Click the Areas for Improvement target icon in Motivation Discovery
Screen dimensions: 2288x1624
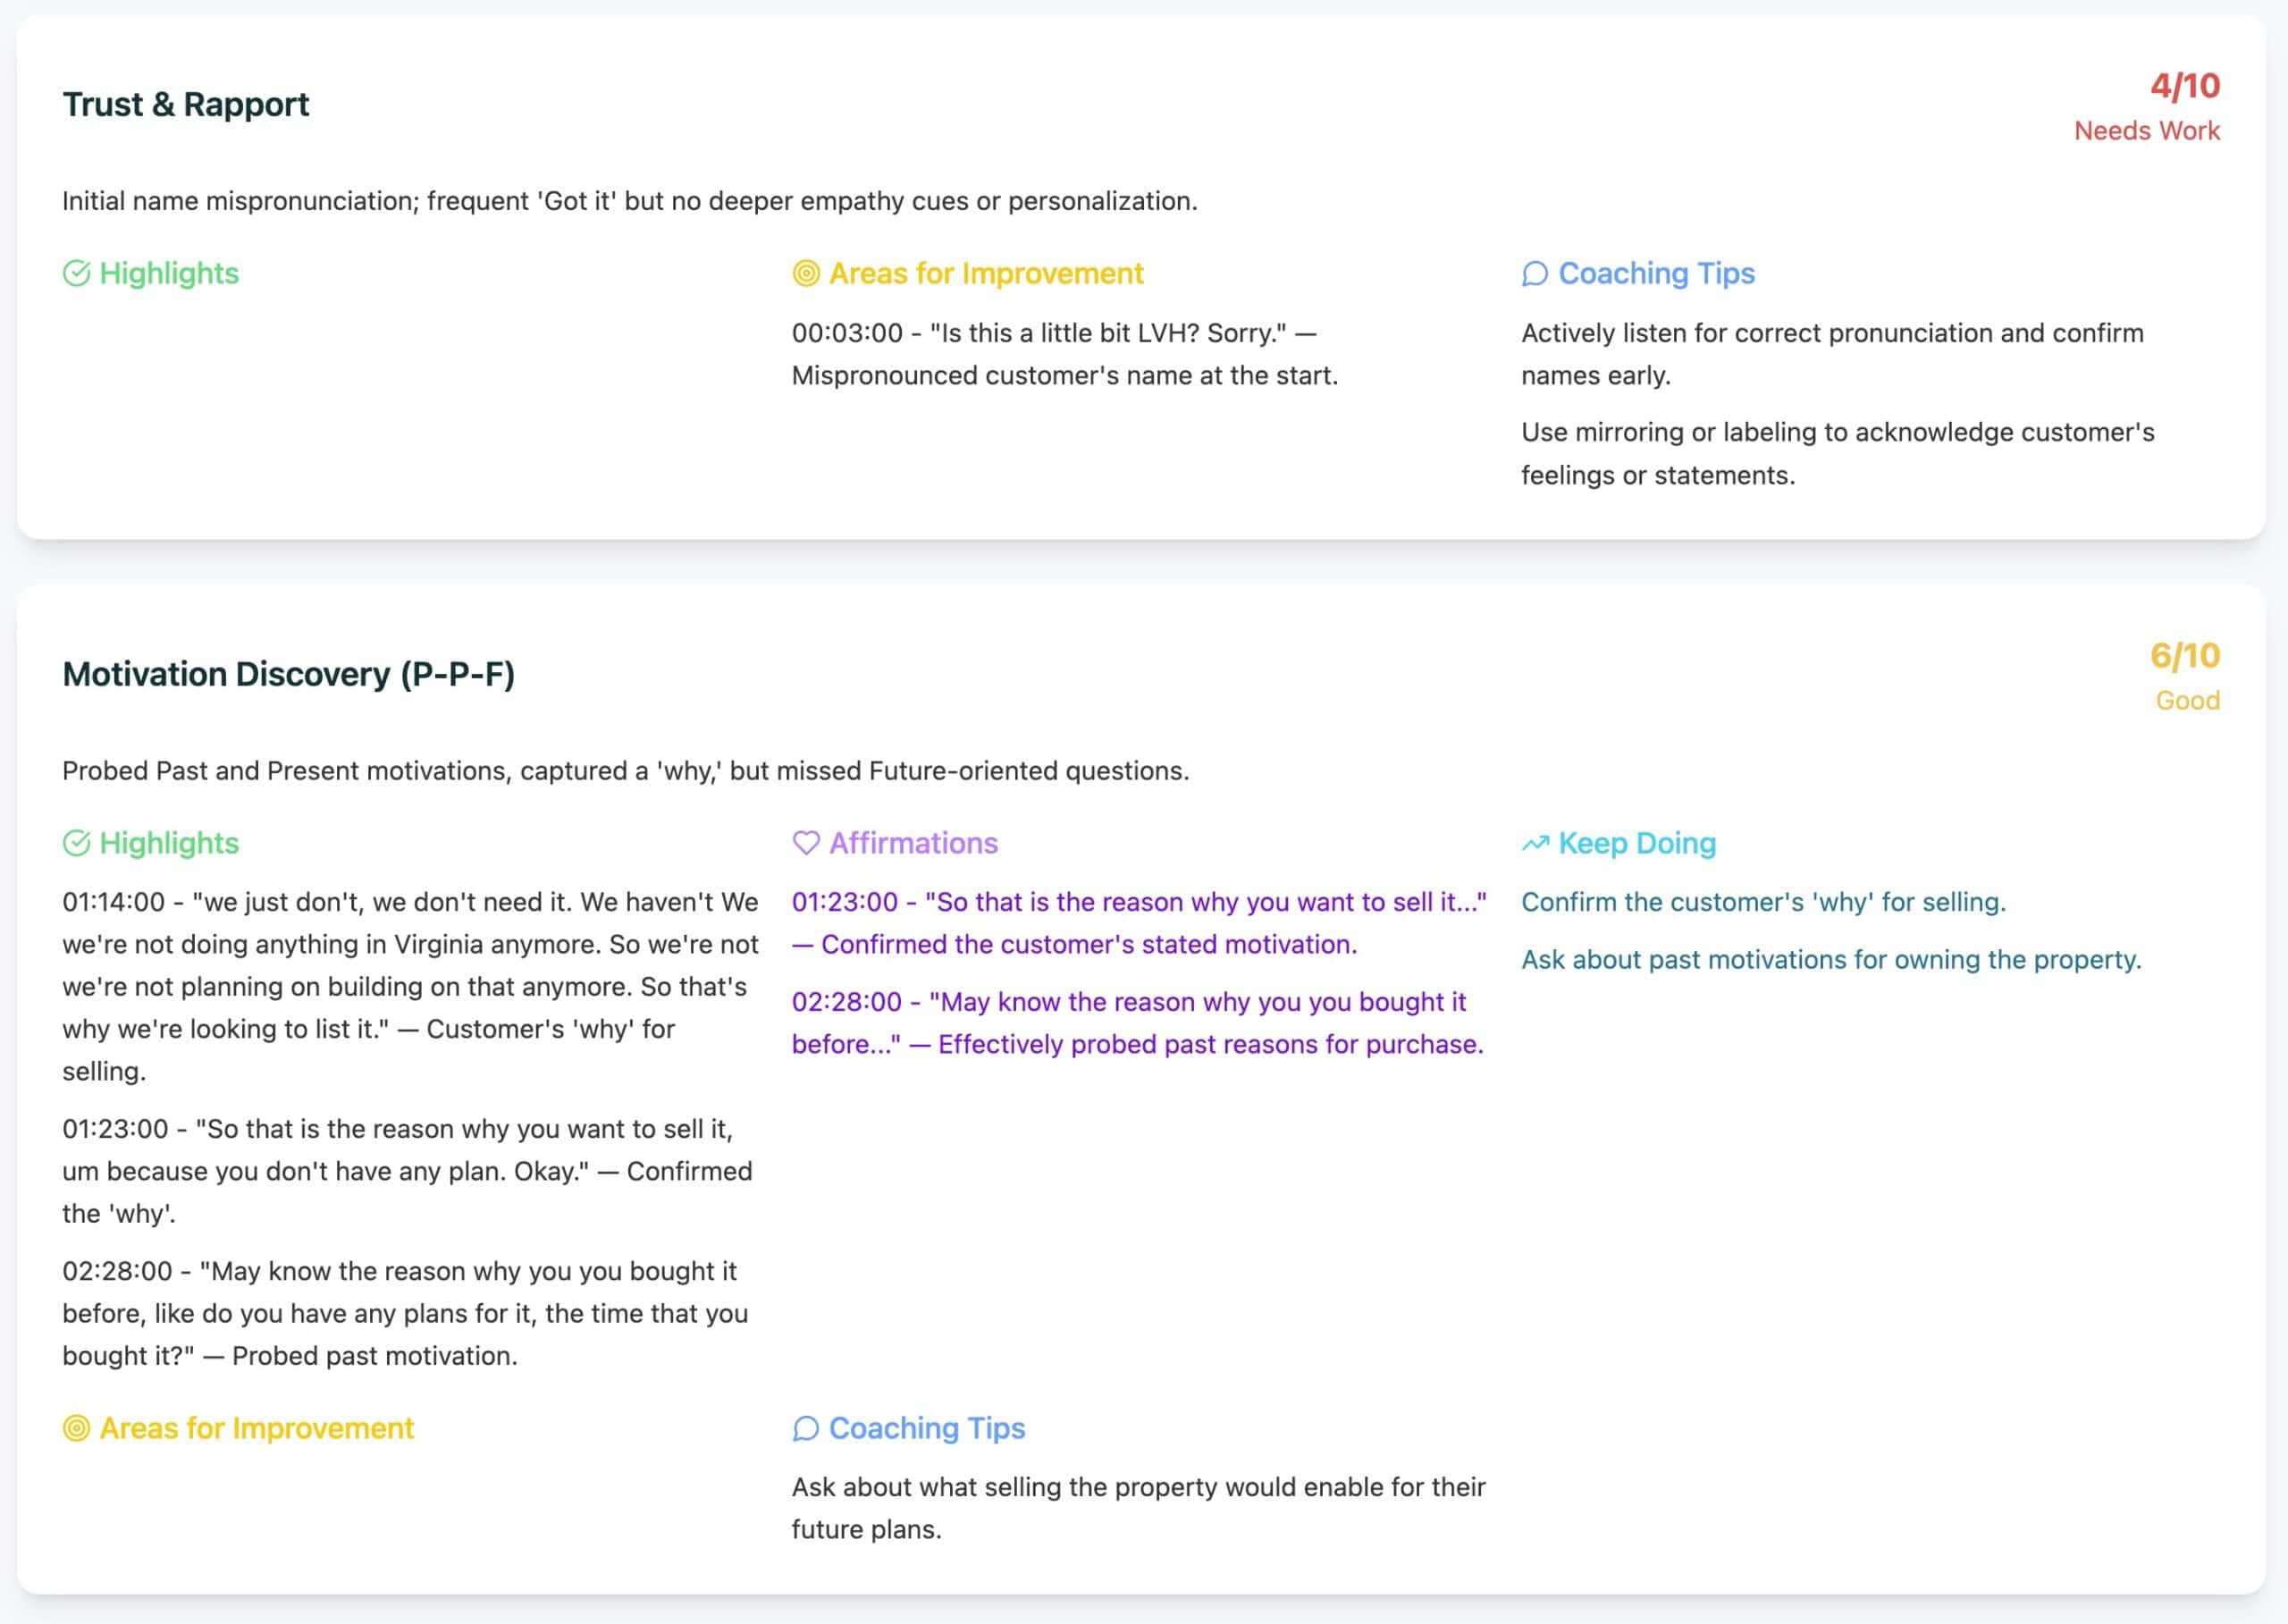tap(77, 1428)
